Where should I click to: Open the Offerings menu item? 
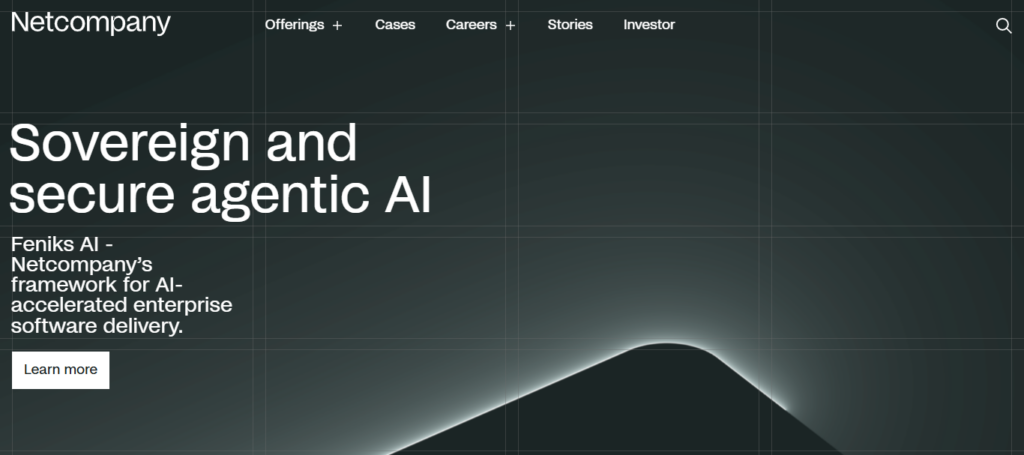click(295, 25)
